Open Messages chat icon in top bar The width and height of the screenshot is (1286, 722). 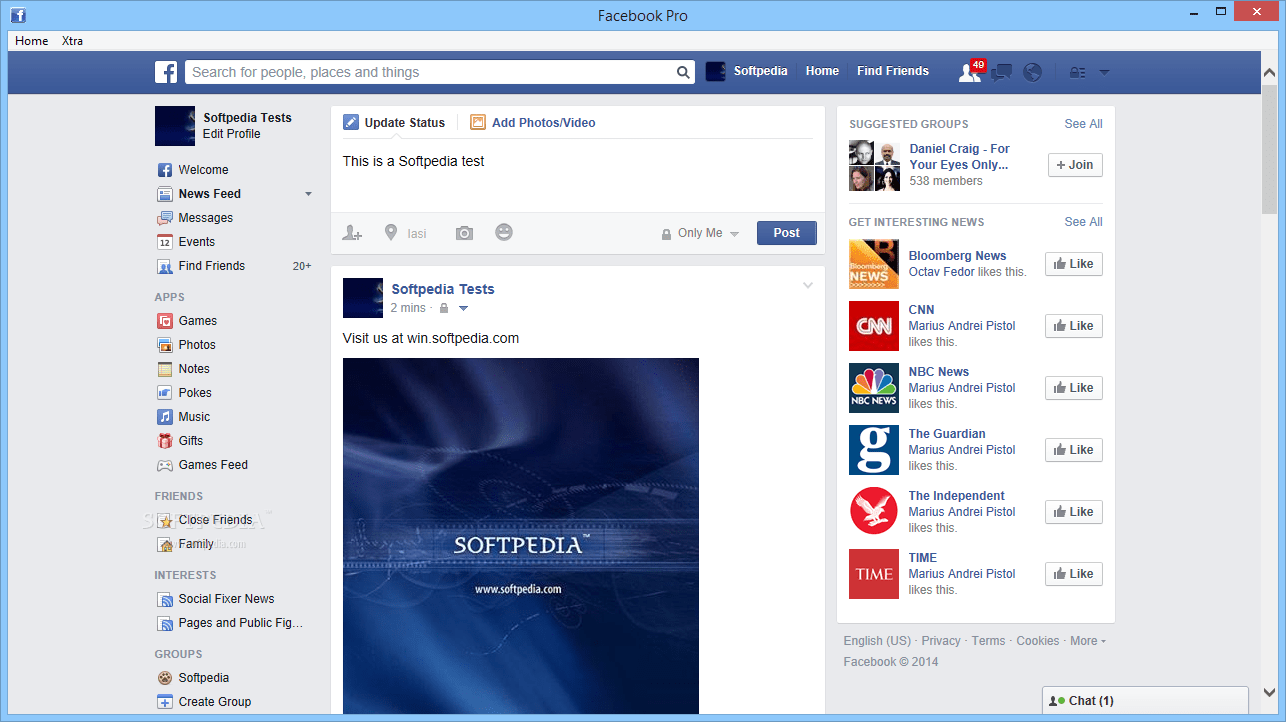coord(1001,72)
